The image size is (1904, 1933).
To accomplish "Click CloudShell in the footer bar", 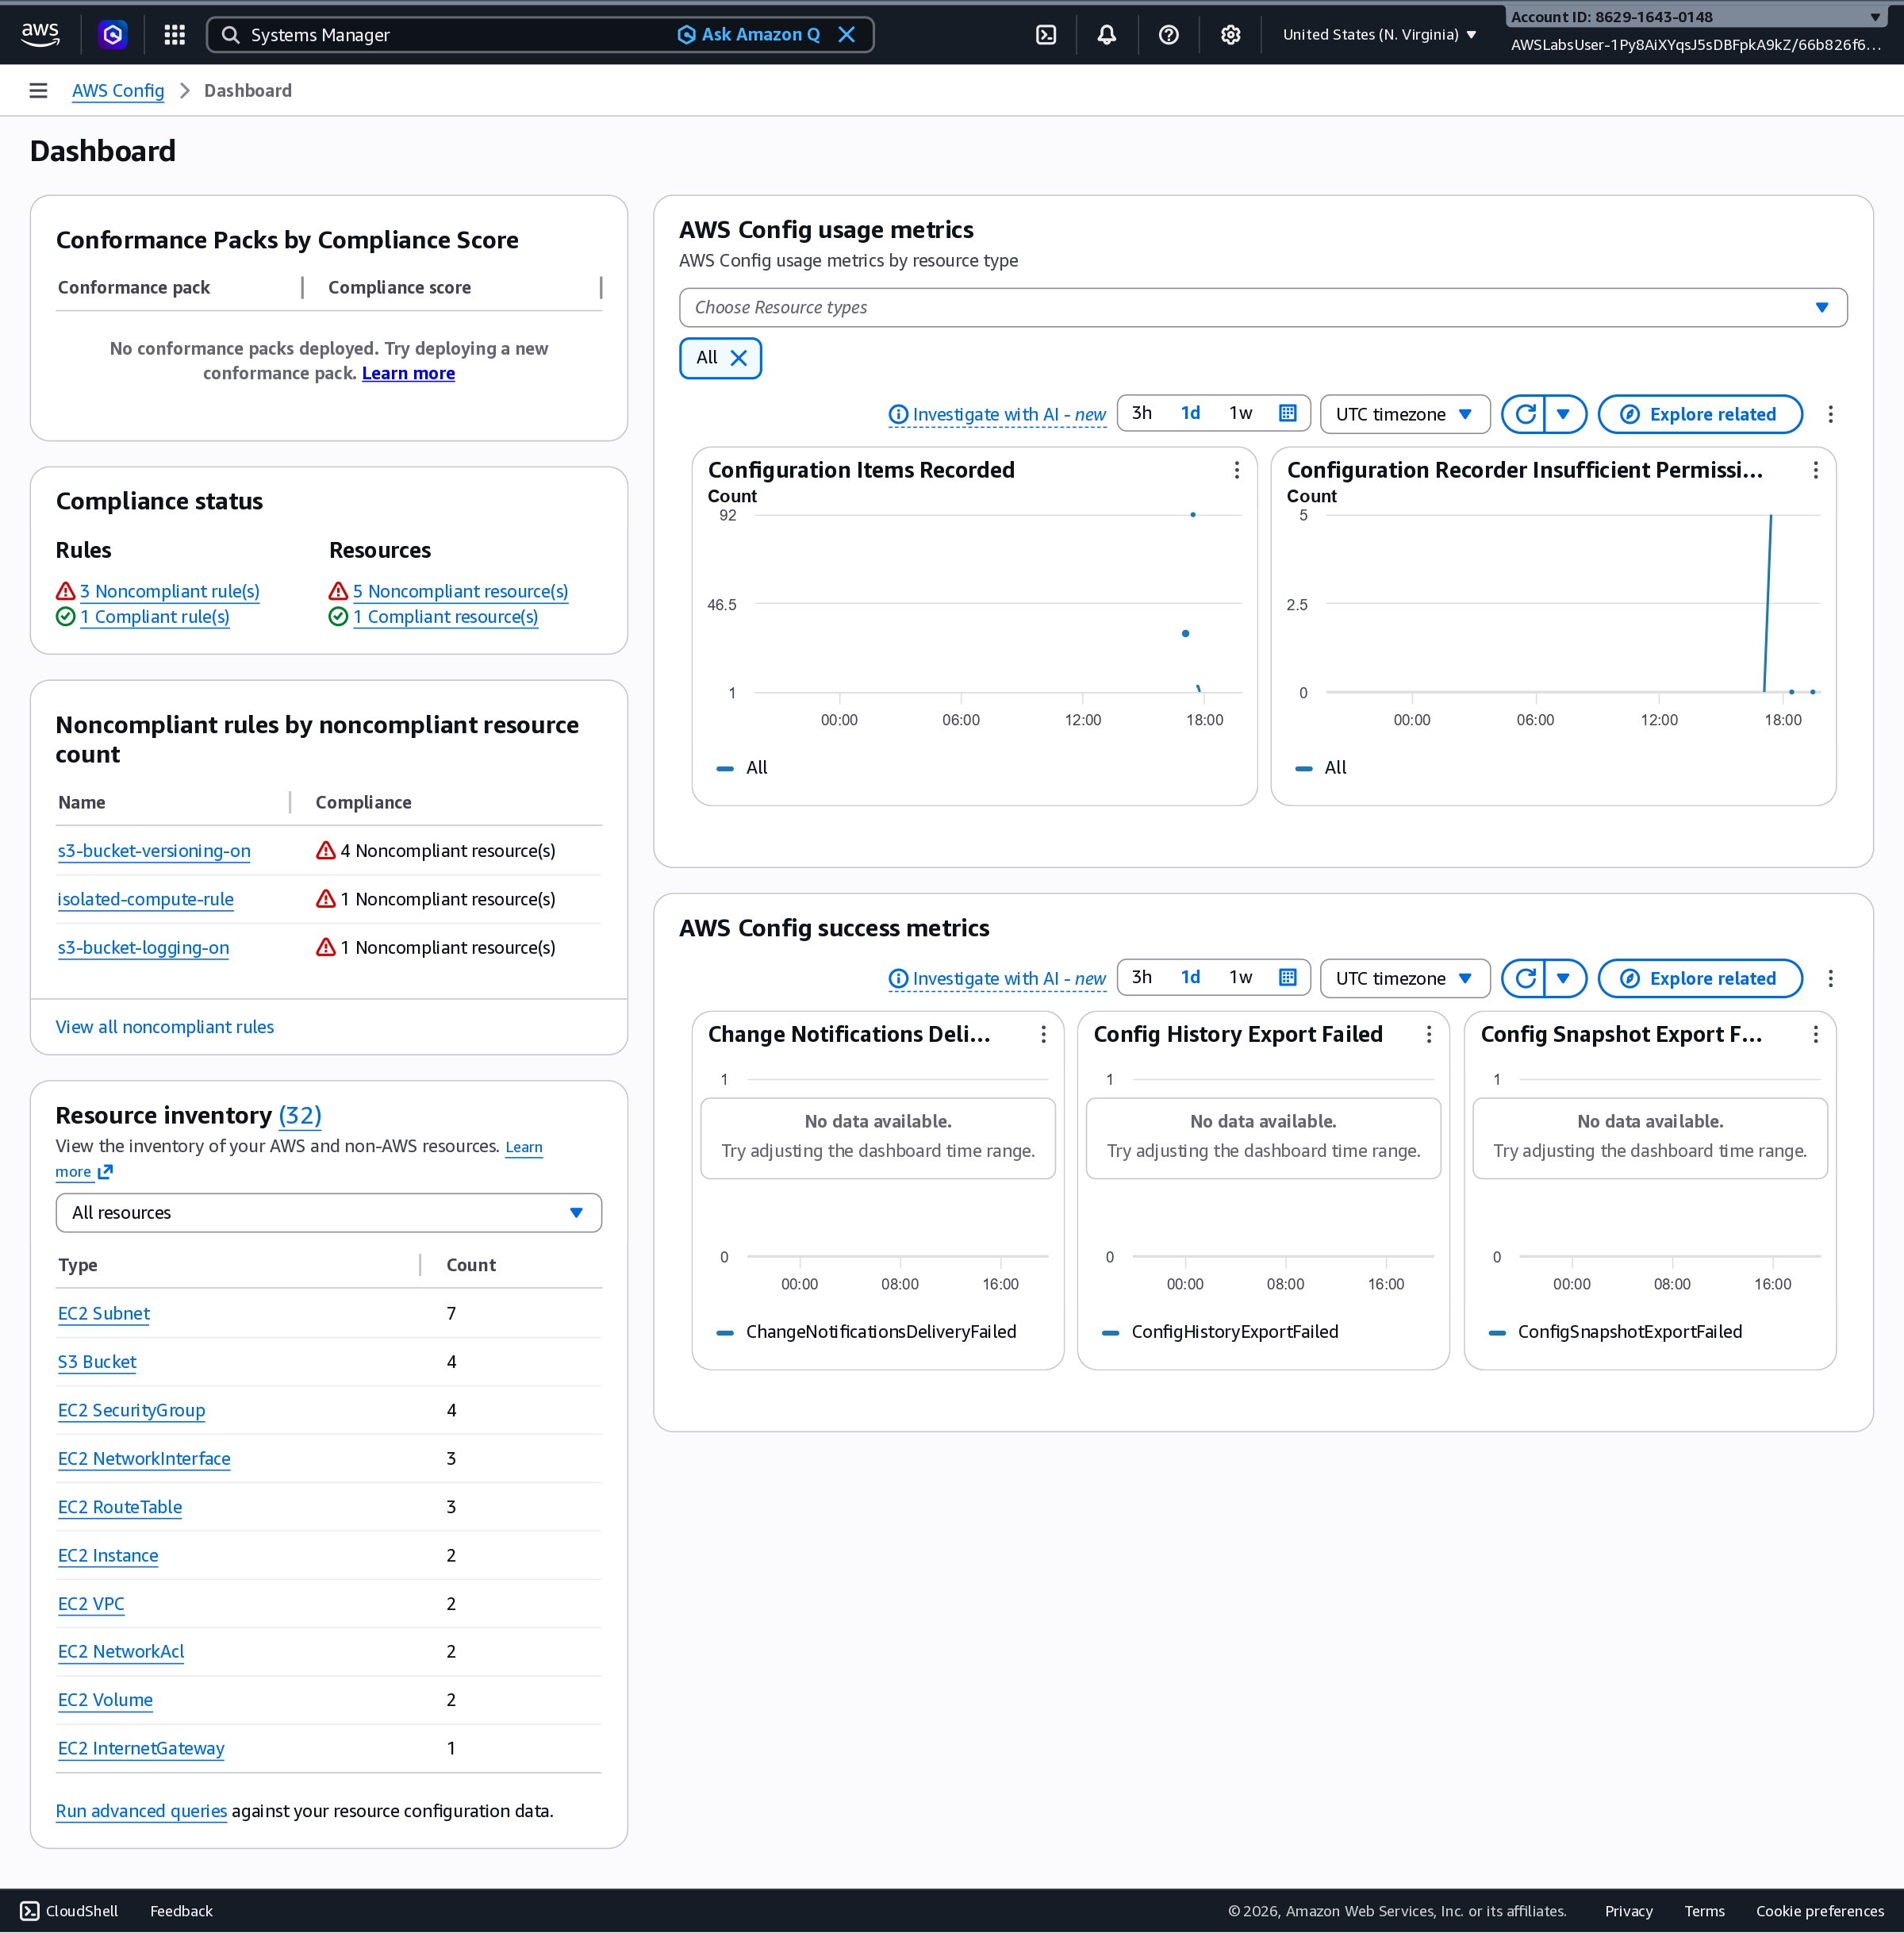I will click(x=69, y=1911).
